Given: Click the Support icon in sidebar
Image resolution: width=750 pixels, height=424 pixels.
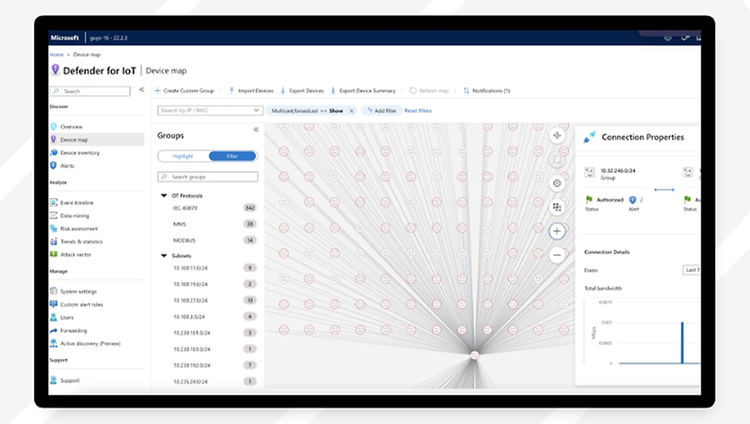Looking at the screenshot, I should (x=54, y=380).
